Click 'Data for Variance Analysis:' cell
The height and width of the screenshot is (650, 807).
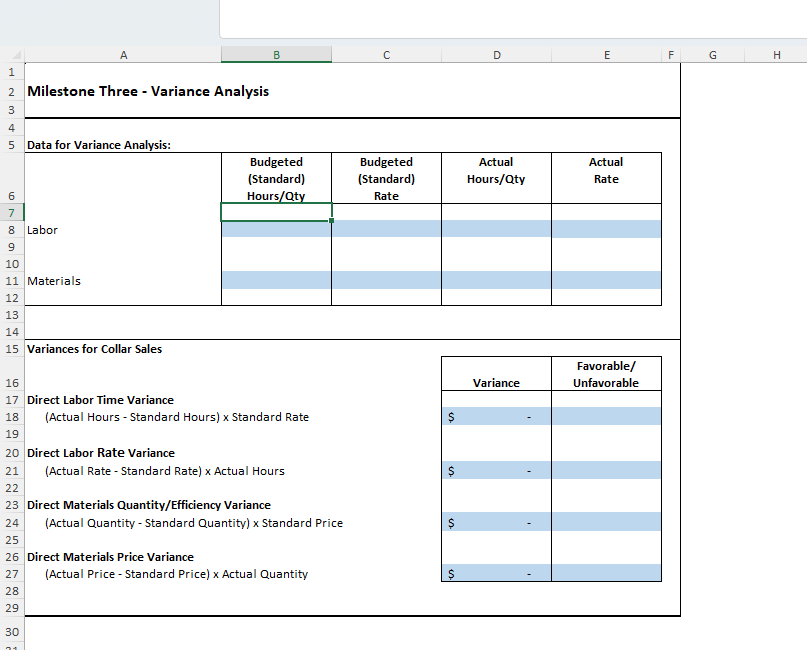point(99,145)
